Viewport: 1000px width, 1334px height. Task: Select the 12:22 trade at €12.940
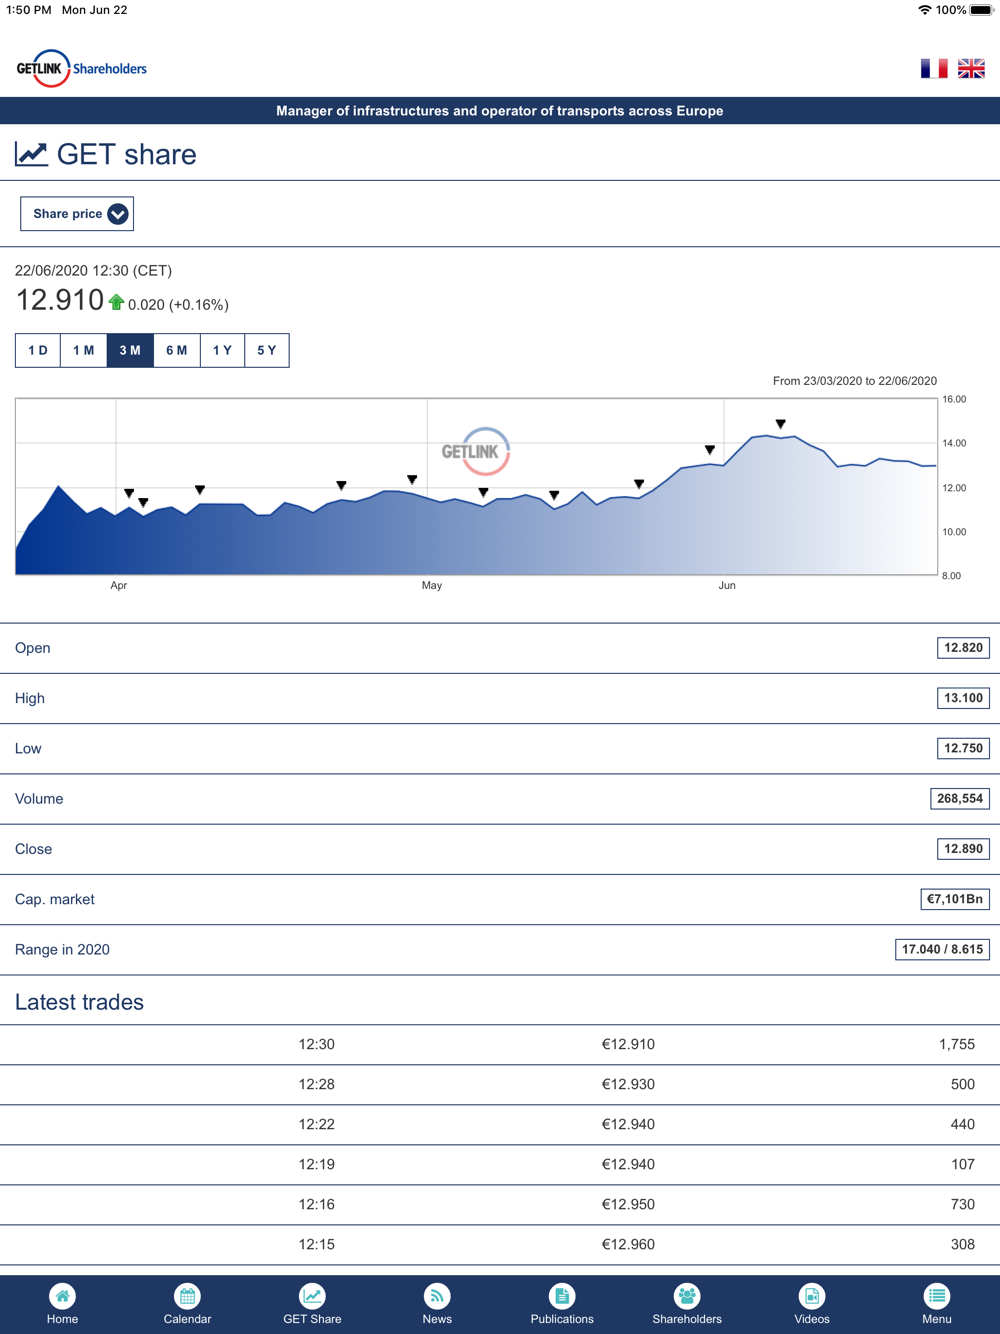tap(500, 1124)
